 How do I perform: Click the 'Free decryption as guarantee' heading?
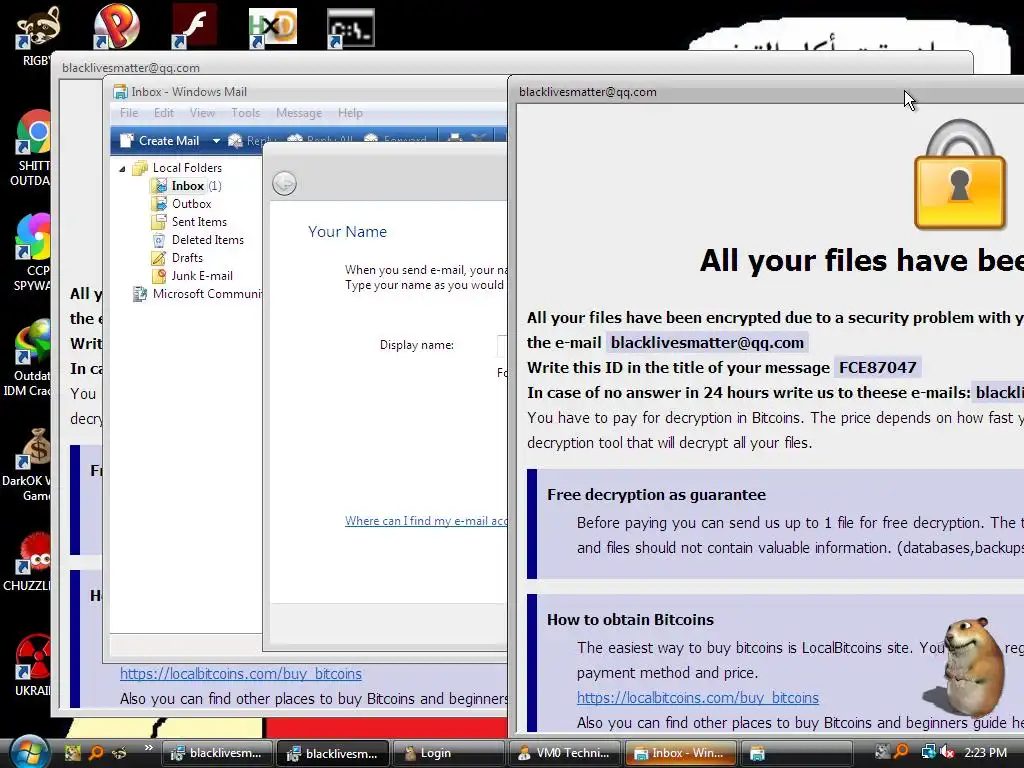(x=656, y=494)
